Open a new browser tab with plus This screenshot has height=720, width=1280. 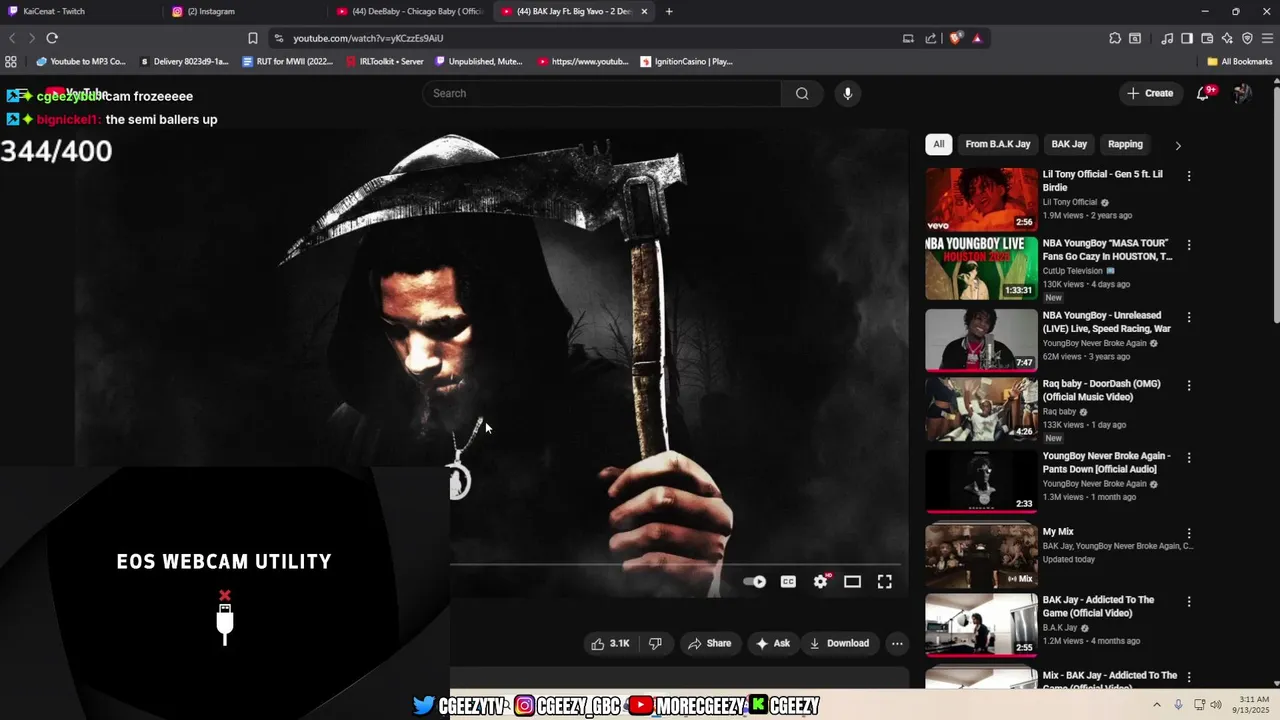(669, 11)
